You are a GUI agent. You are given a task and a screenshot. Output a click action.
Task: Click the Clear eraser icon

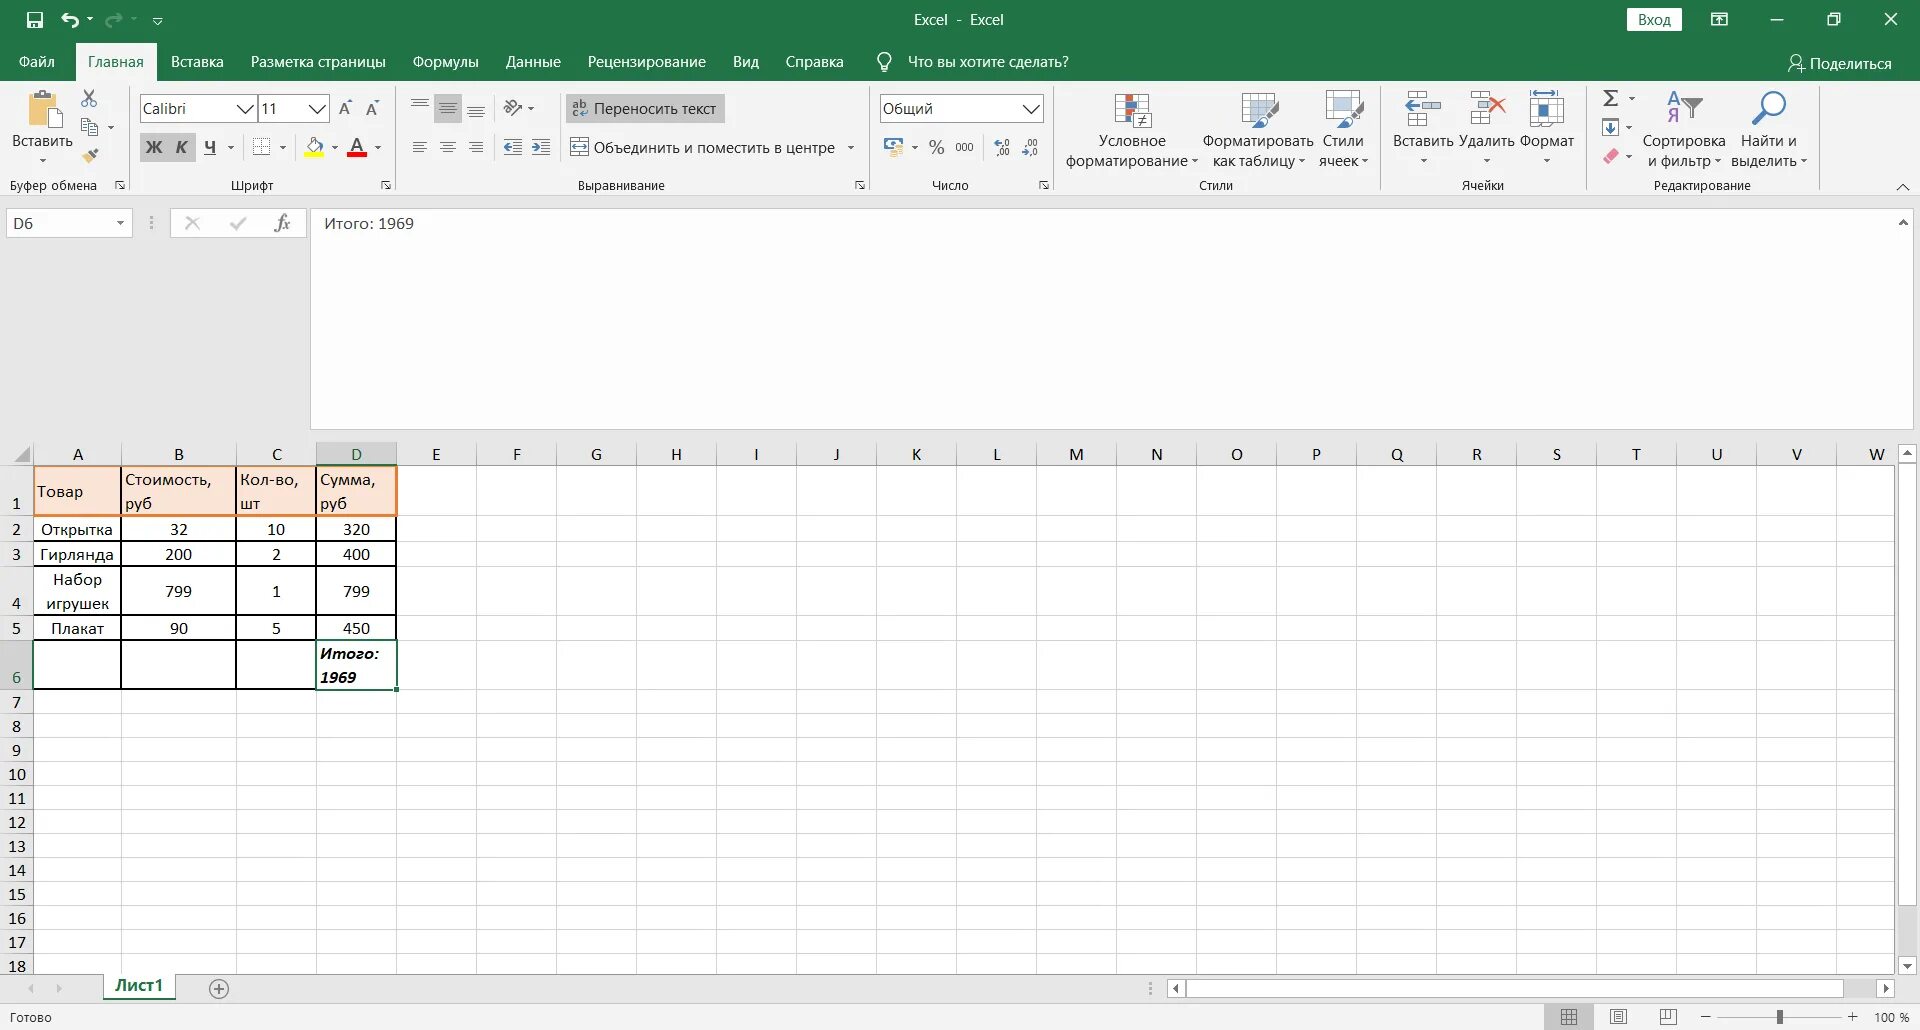pyautogui.click(x=1610, y=156)
